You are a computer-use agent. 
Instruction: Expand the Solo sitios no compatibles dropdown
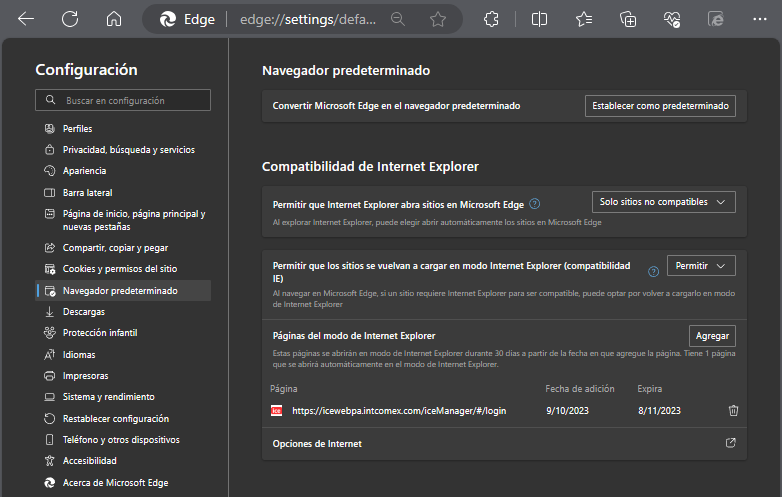pos(663,202)
